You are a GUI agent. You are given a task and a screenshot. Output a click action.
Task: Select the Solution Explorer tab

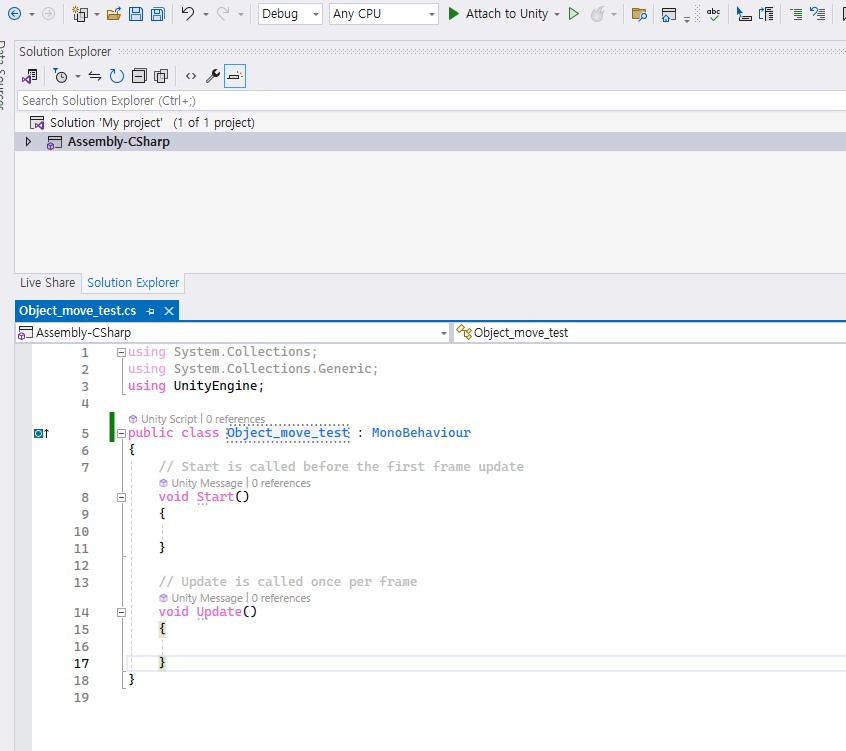(133, 283)
